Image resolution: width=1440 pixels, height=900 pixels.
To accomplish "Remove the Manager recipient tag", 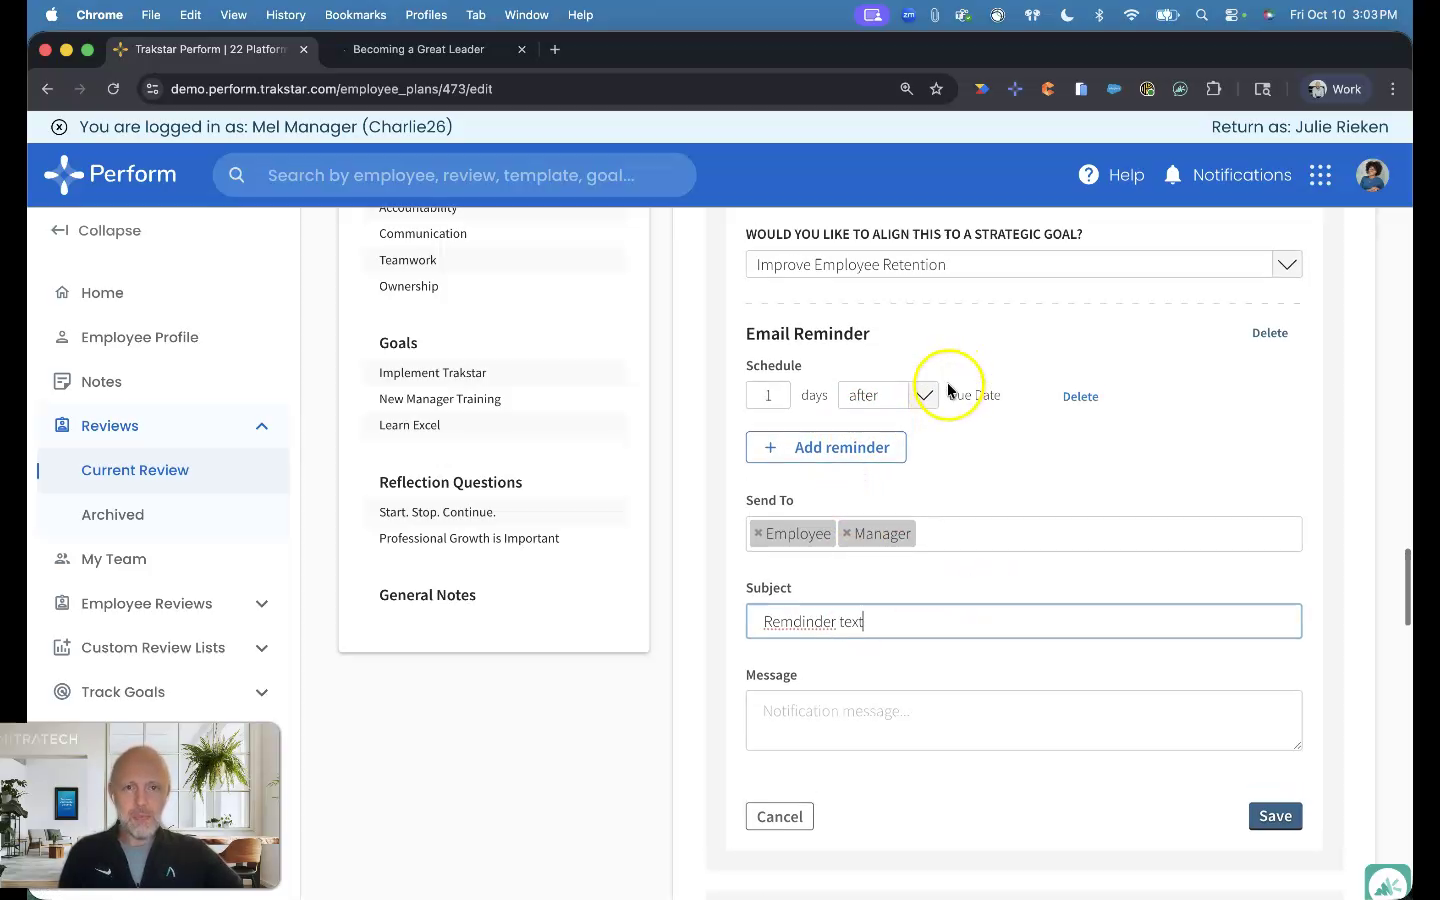I will click(846, 533).
